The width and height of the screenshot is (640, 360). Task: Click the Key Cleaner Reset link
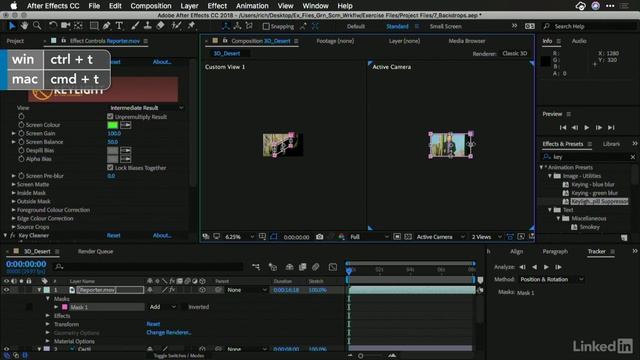[x=113, y=236]
